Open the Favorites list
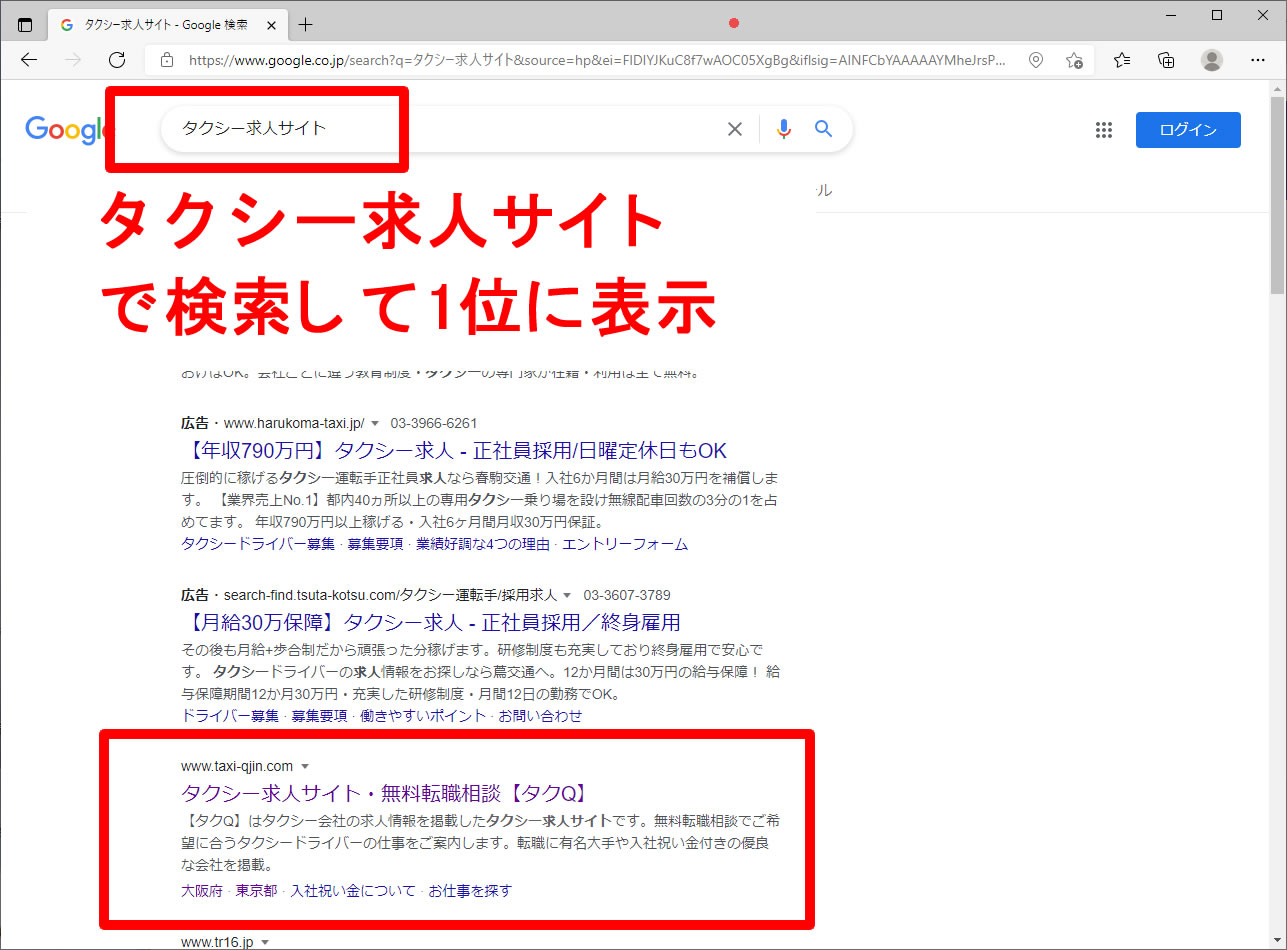Viewport: 1287px width, 950px height. [x=1122, y=60]
